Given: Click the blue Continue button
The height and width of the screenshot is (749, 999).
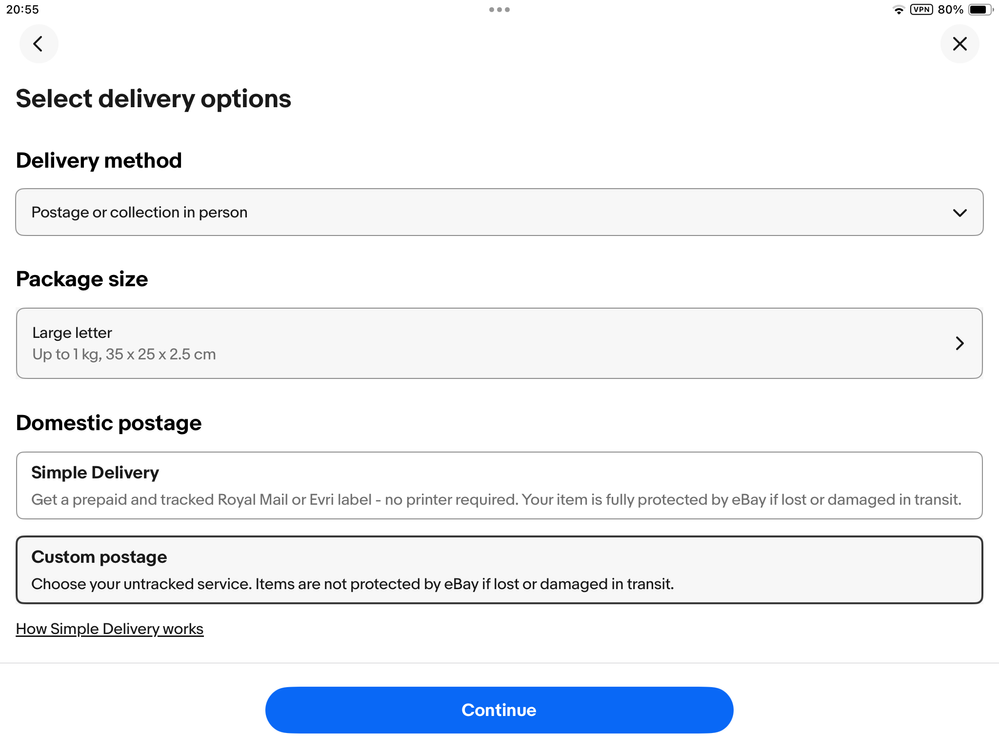Looking at the screenshot, I should tap(500, 710).
